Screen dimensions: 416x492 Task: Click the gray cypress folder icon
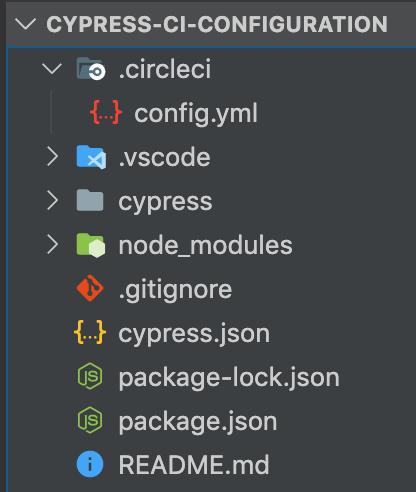tap(90, 200)
